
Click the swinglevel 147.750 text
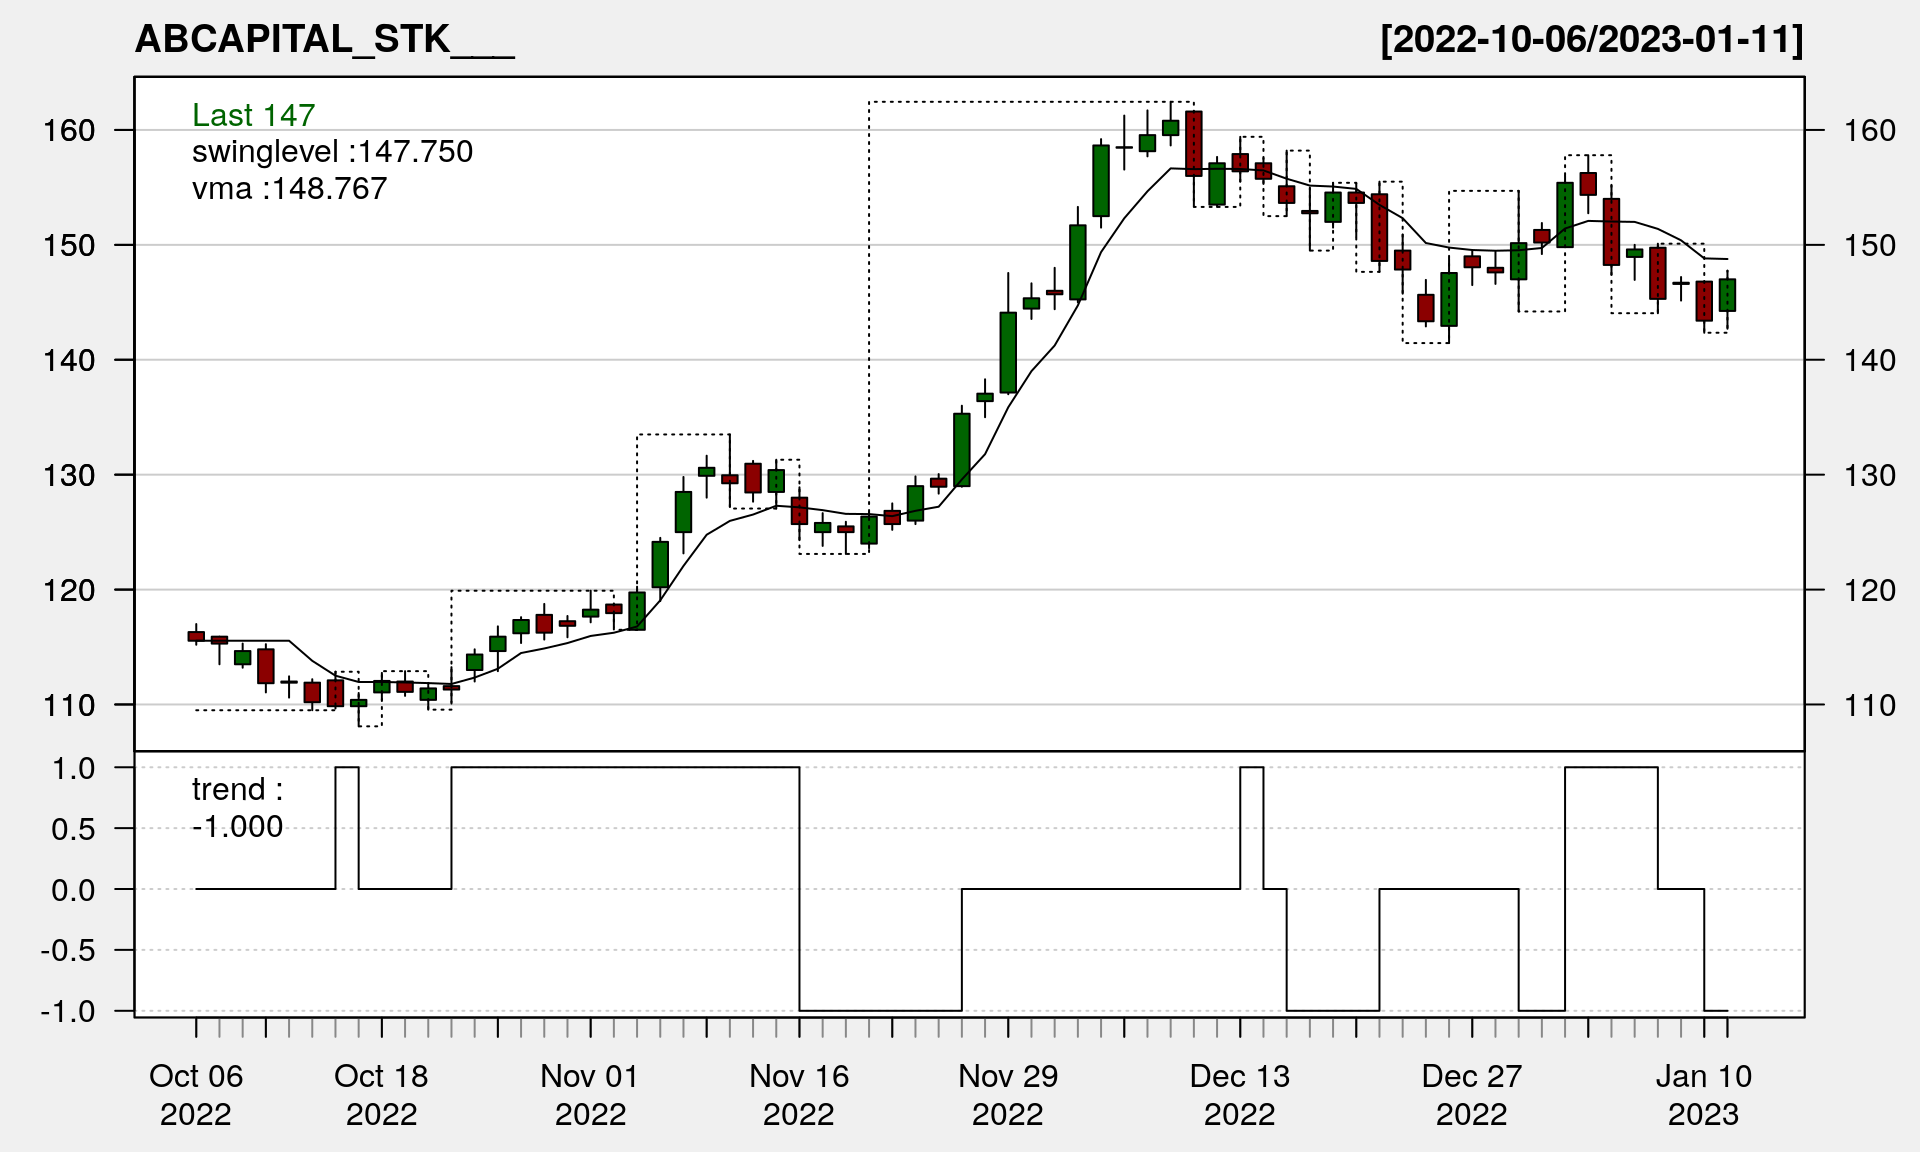click(332, 152)
